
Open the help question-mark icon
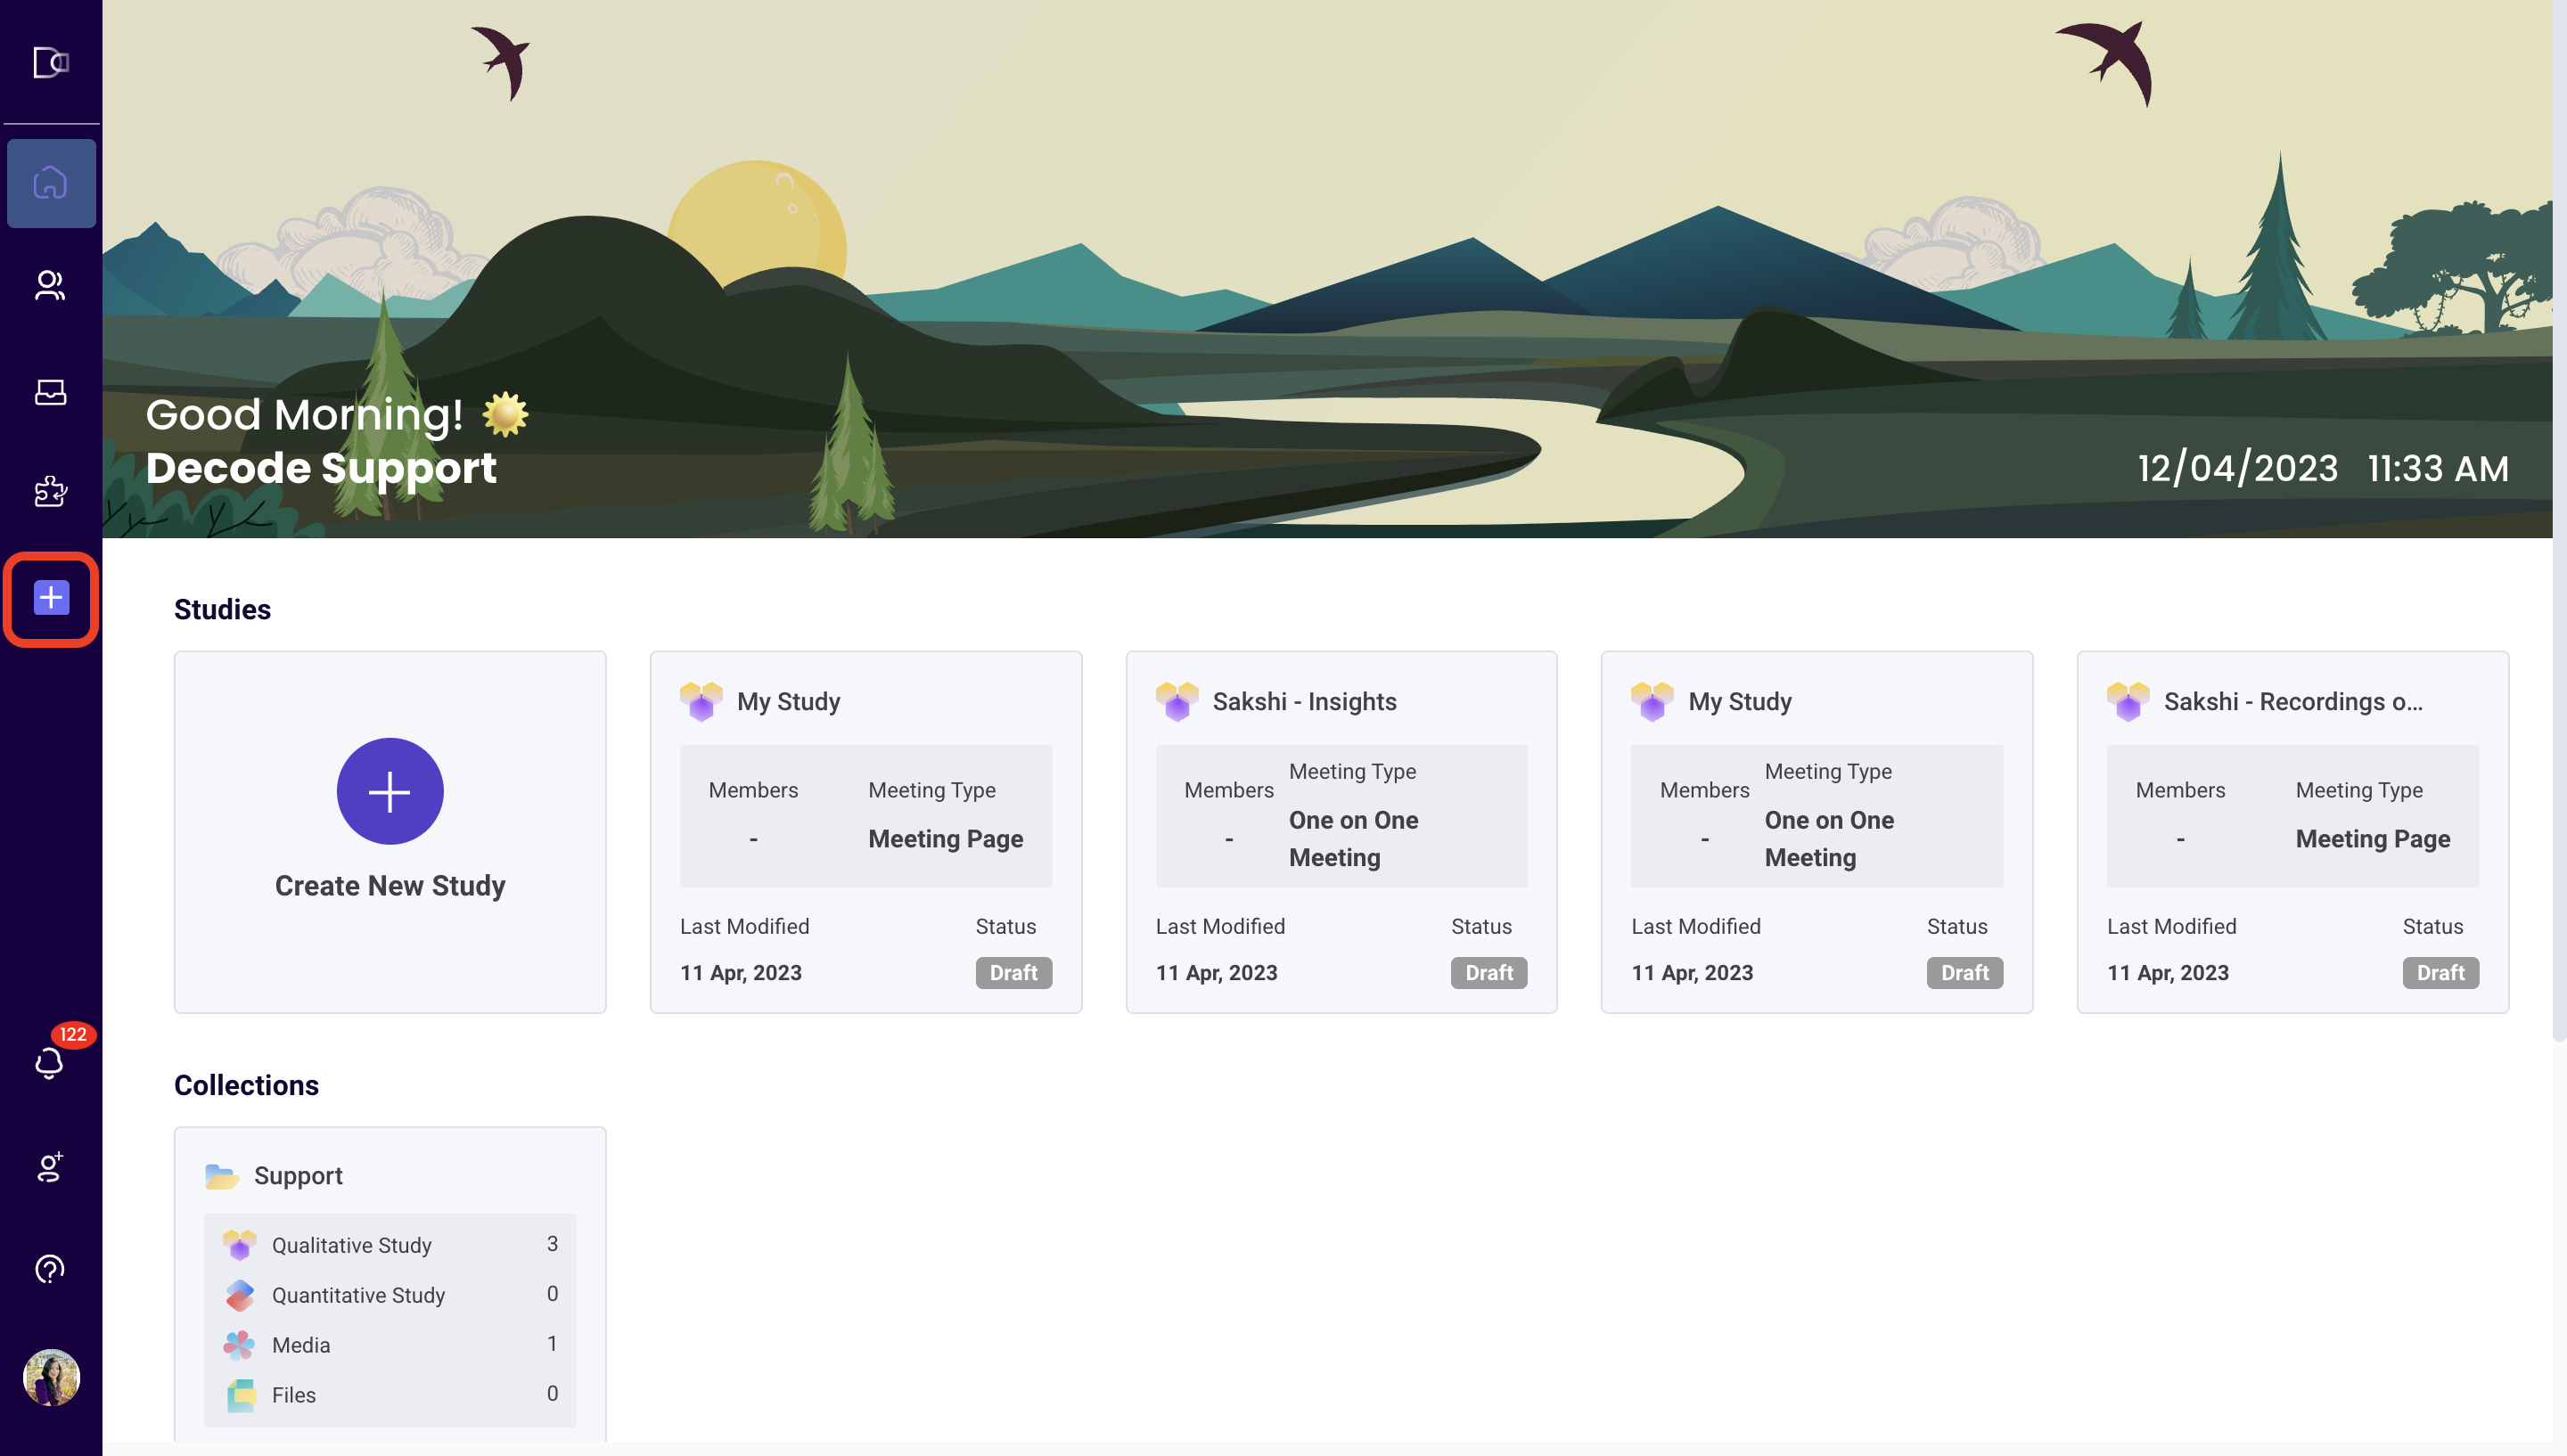click(50, 1269)
